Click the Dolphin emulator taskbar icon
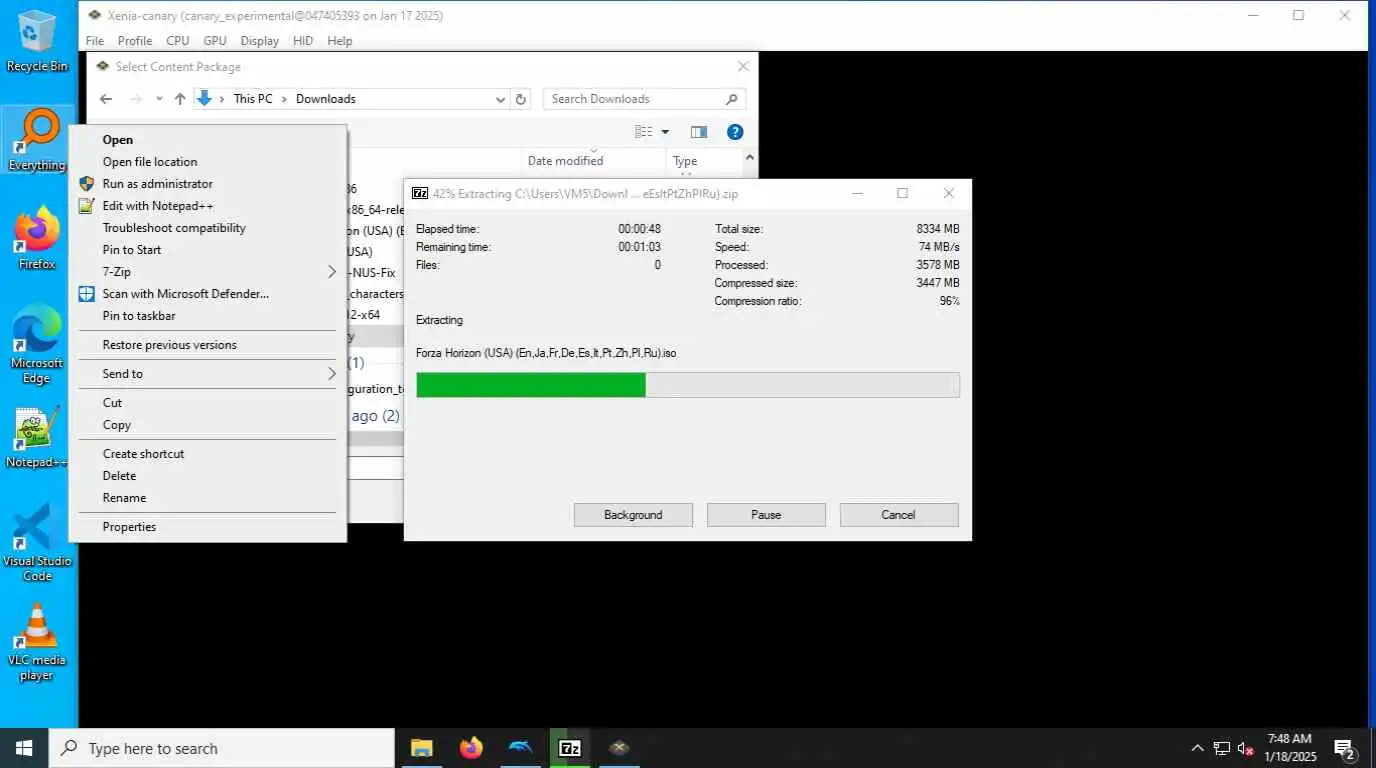Screen dimensions: 1376x768 (521, 748)
